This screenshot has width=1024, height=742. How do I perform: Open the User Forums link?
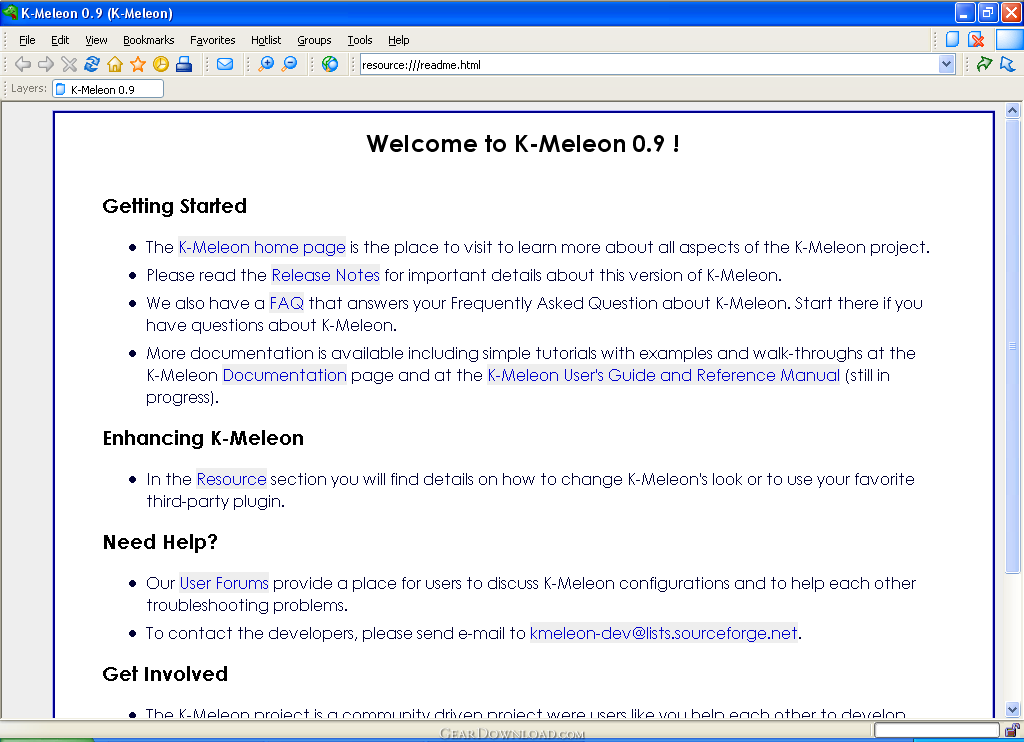click(224, 583)
